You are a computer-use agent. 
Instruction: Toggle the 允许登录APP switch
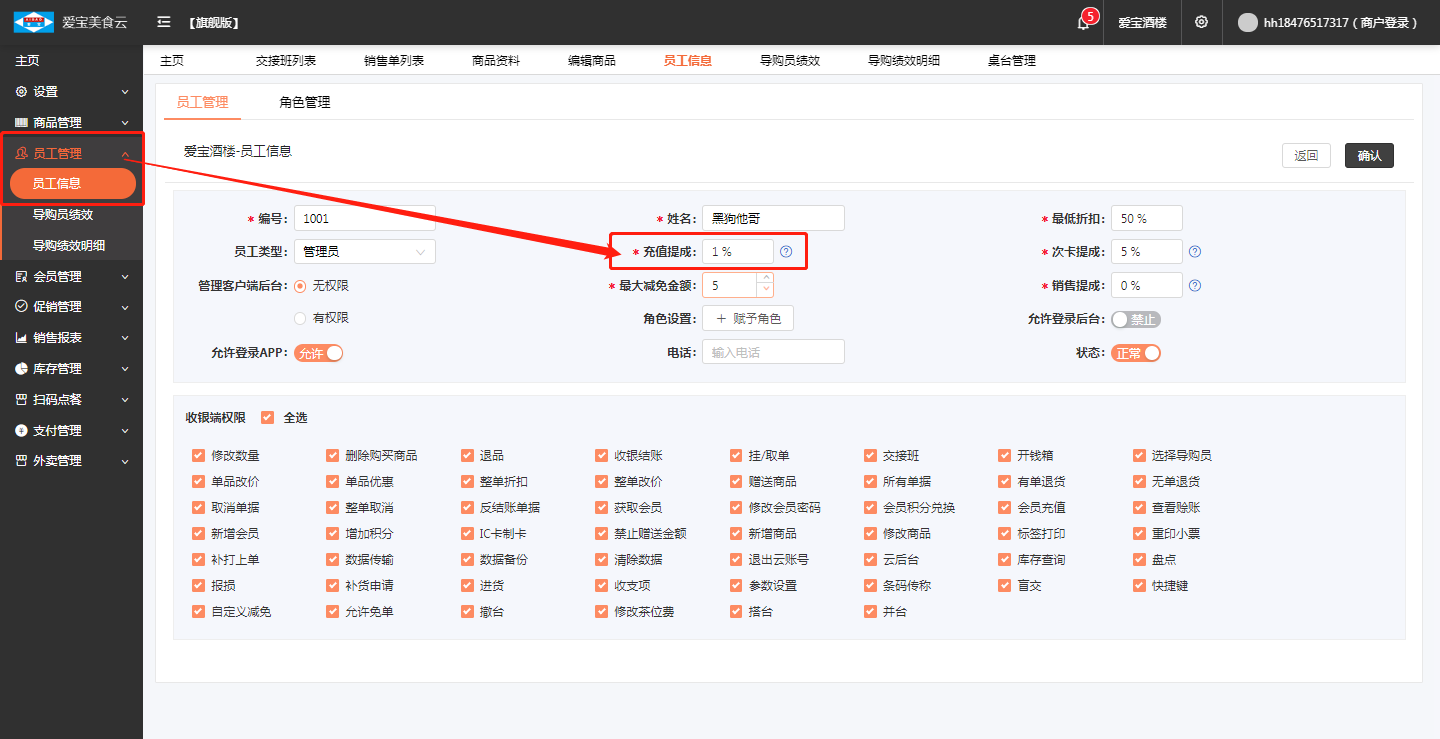(x=318, y=353)
